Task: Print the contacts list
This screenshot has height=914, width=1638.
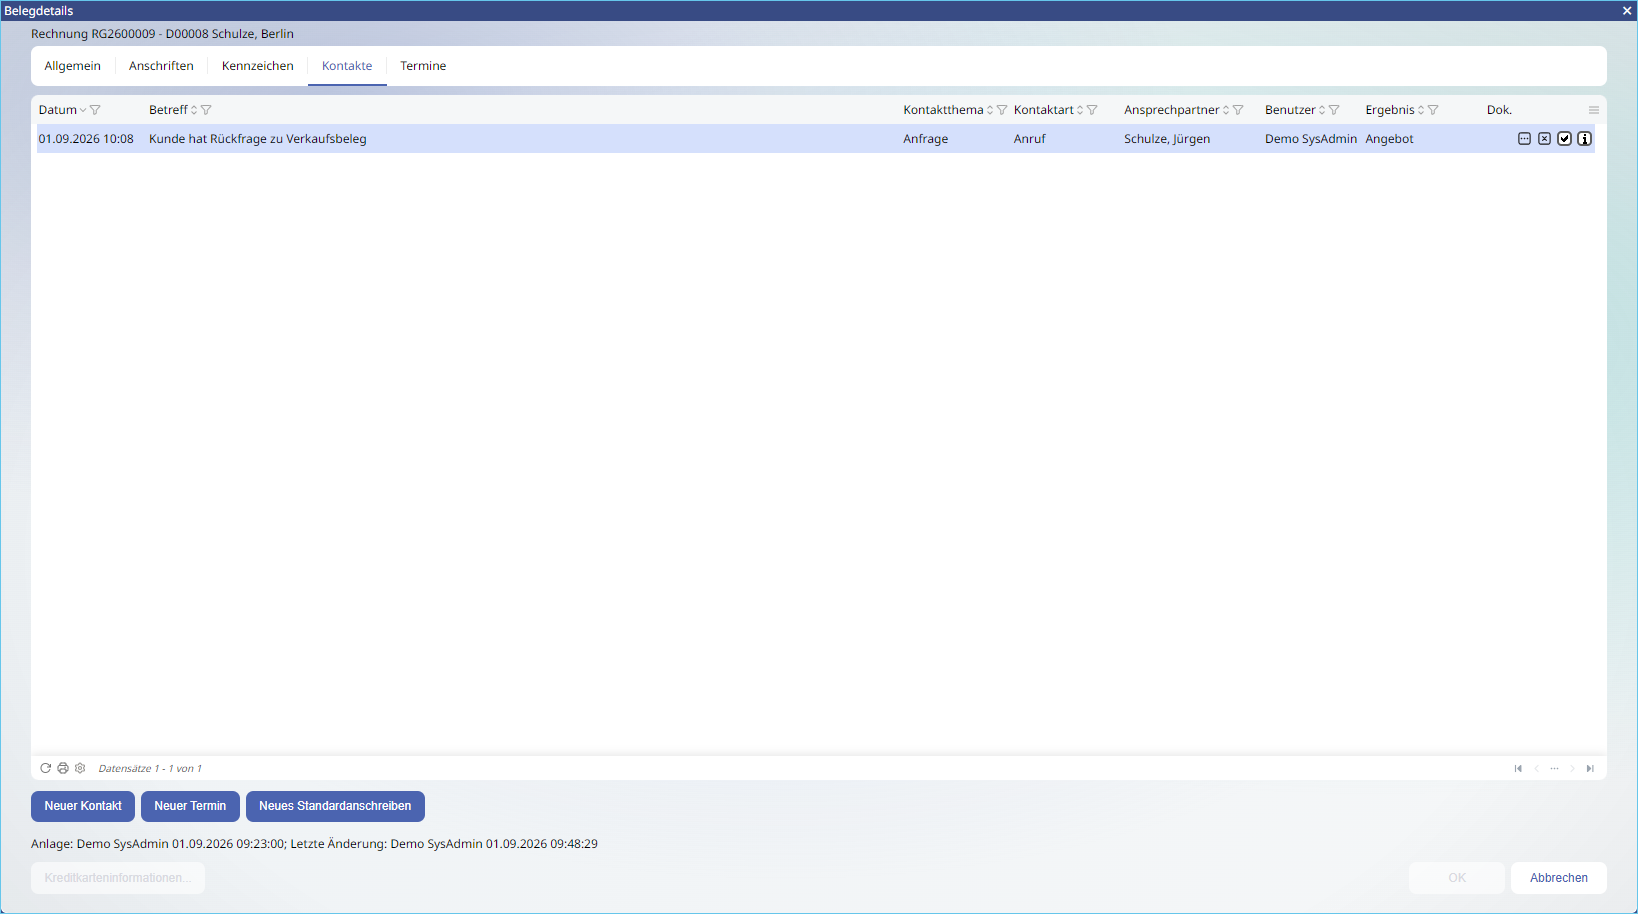Action: (x=63, y=768)
